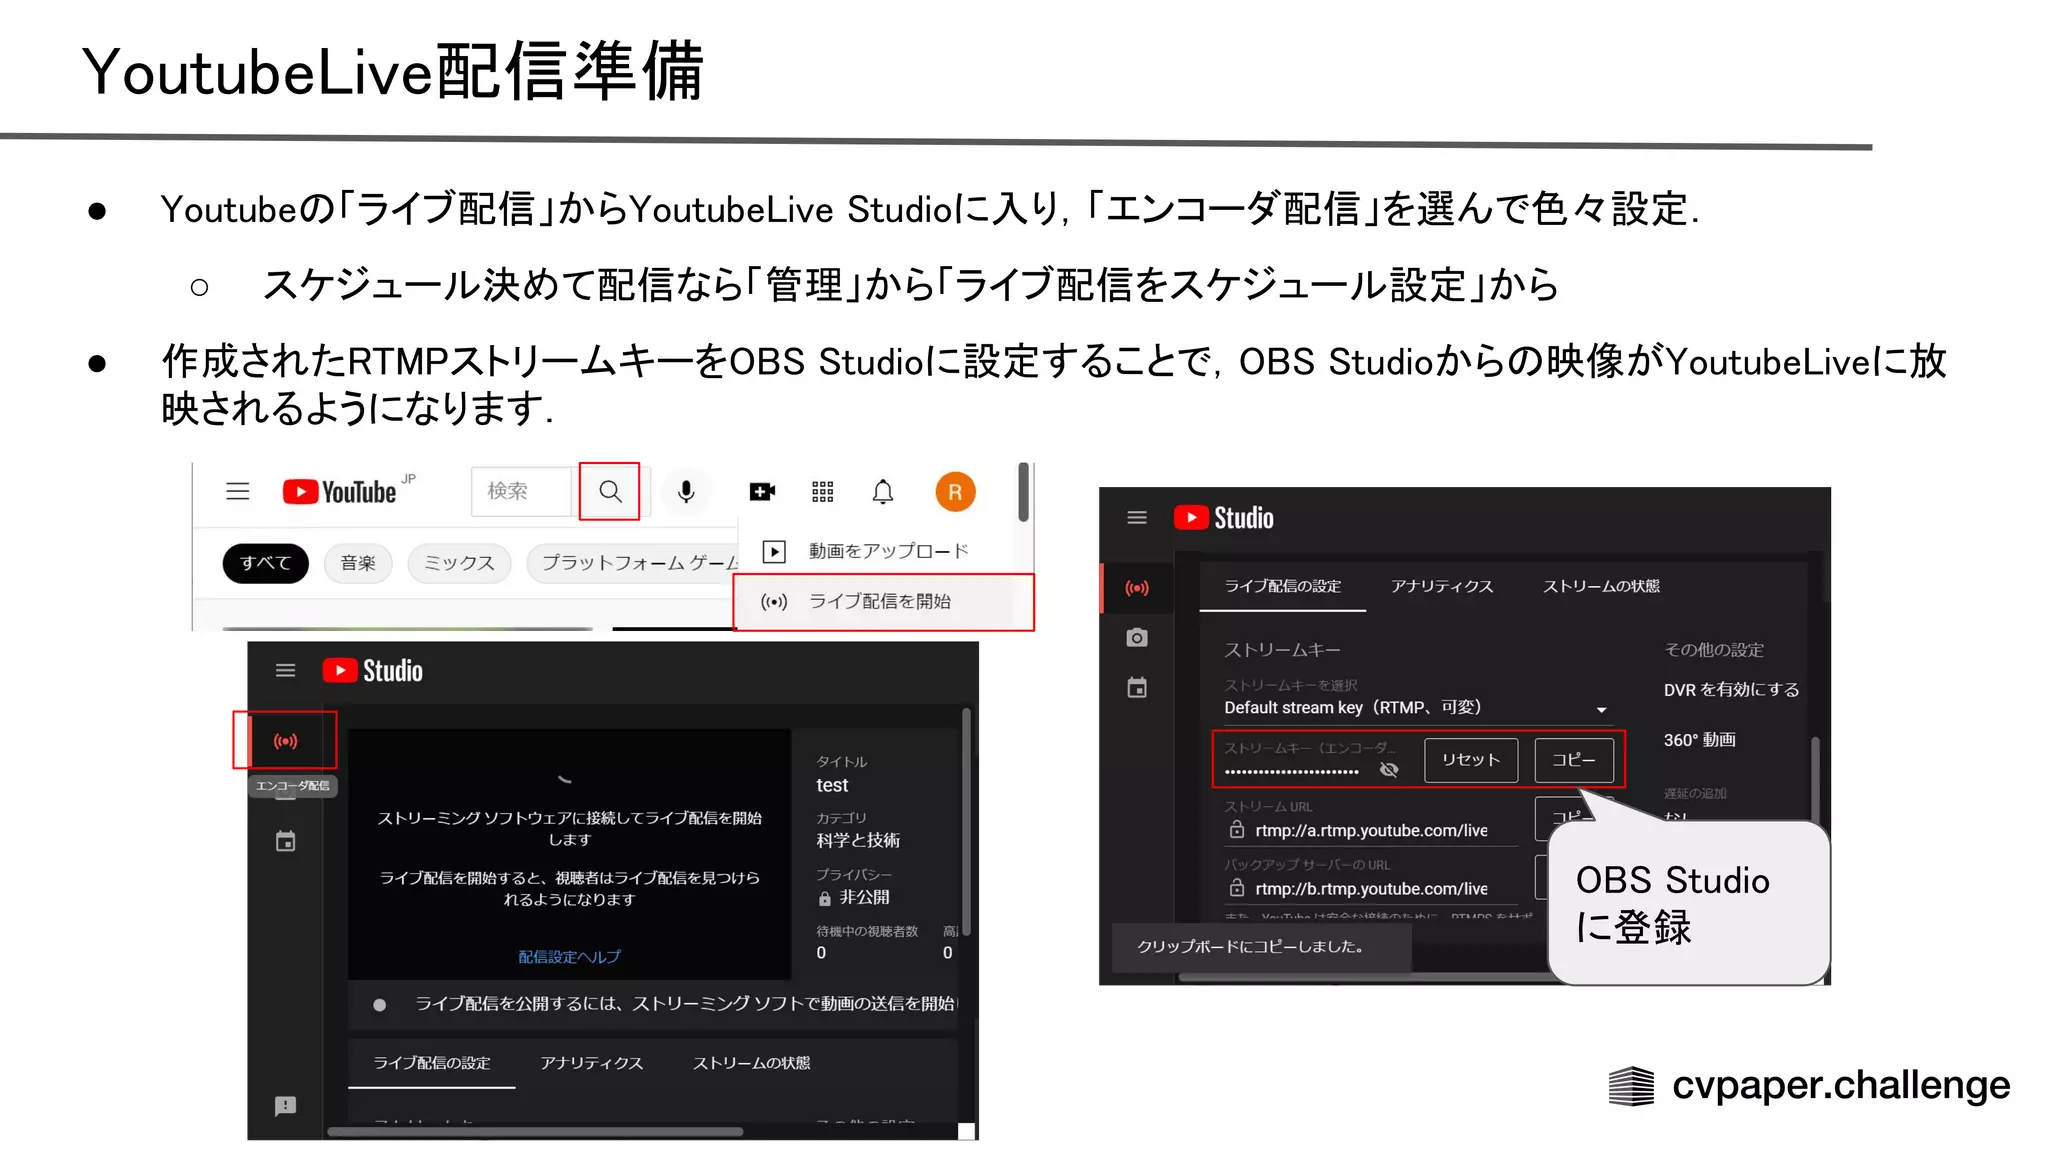
Task: Select the すべて filter chip
Action: (x=265, y=563)
